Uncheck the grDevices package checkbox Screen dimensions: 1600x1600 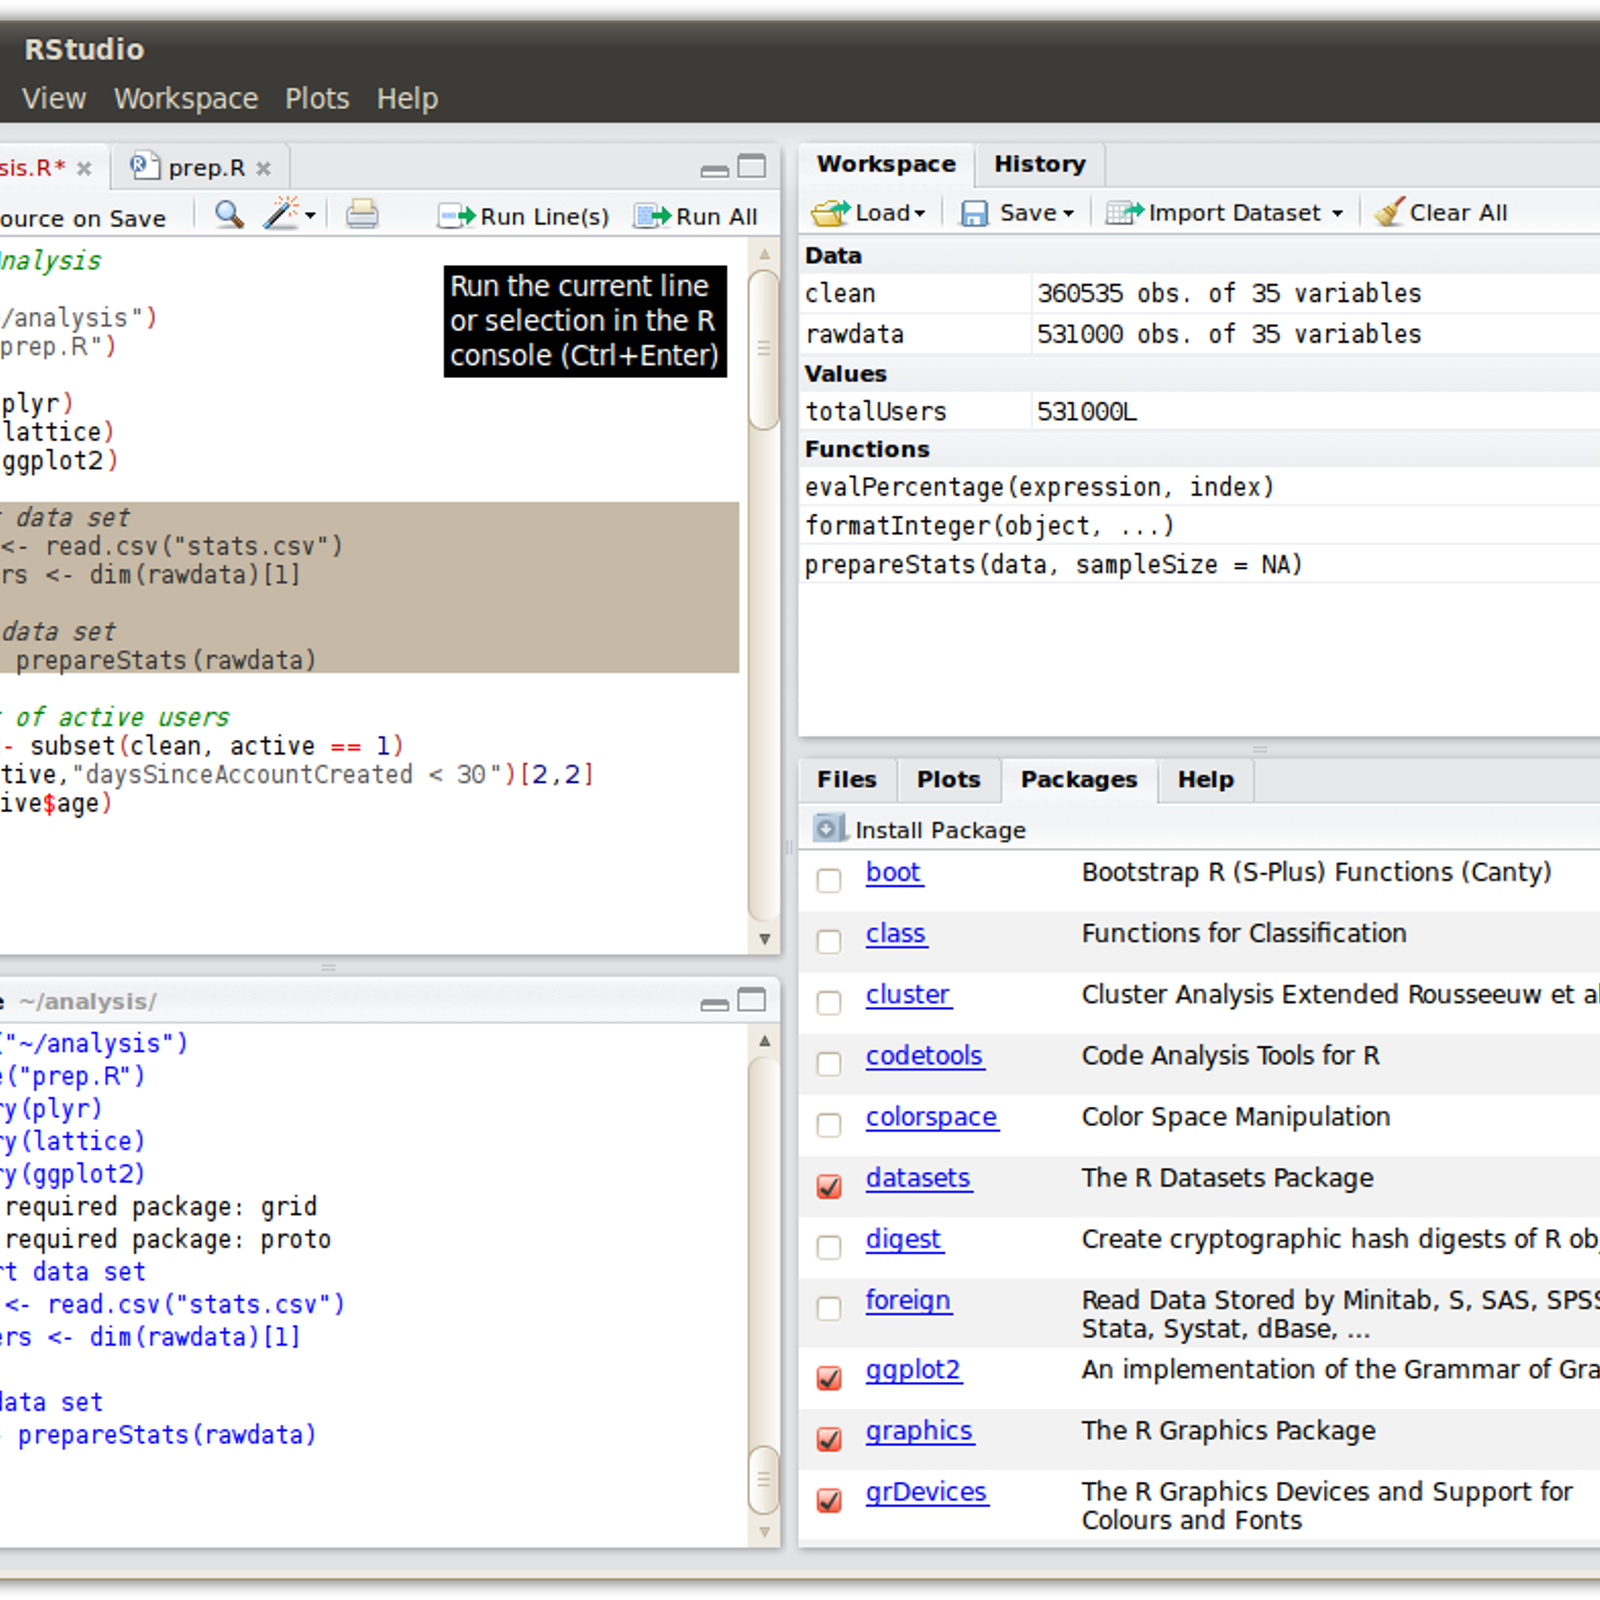pyautogui.click(x=829, y=1500)
